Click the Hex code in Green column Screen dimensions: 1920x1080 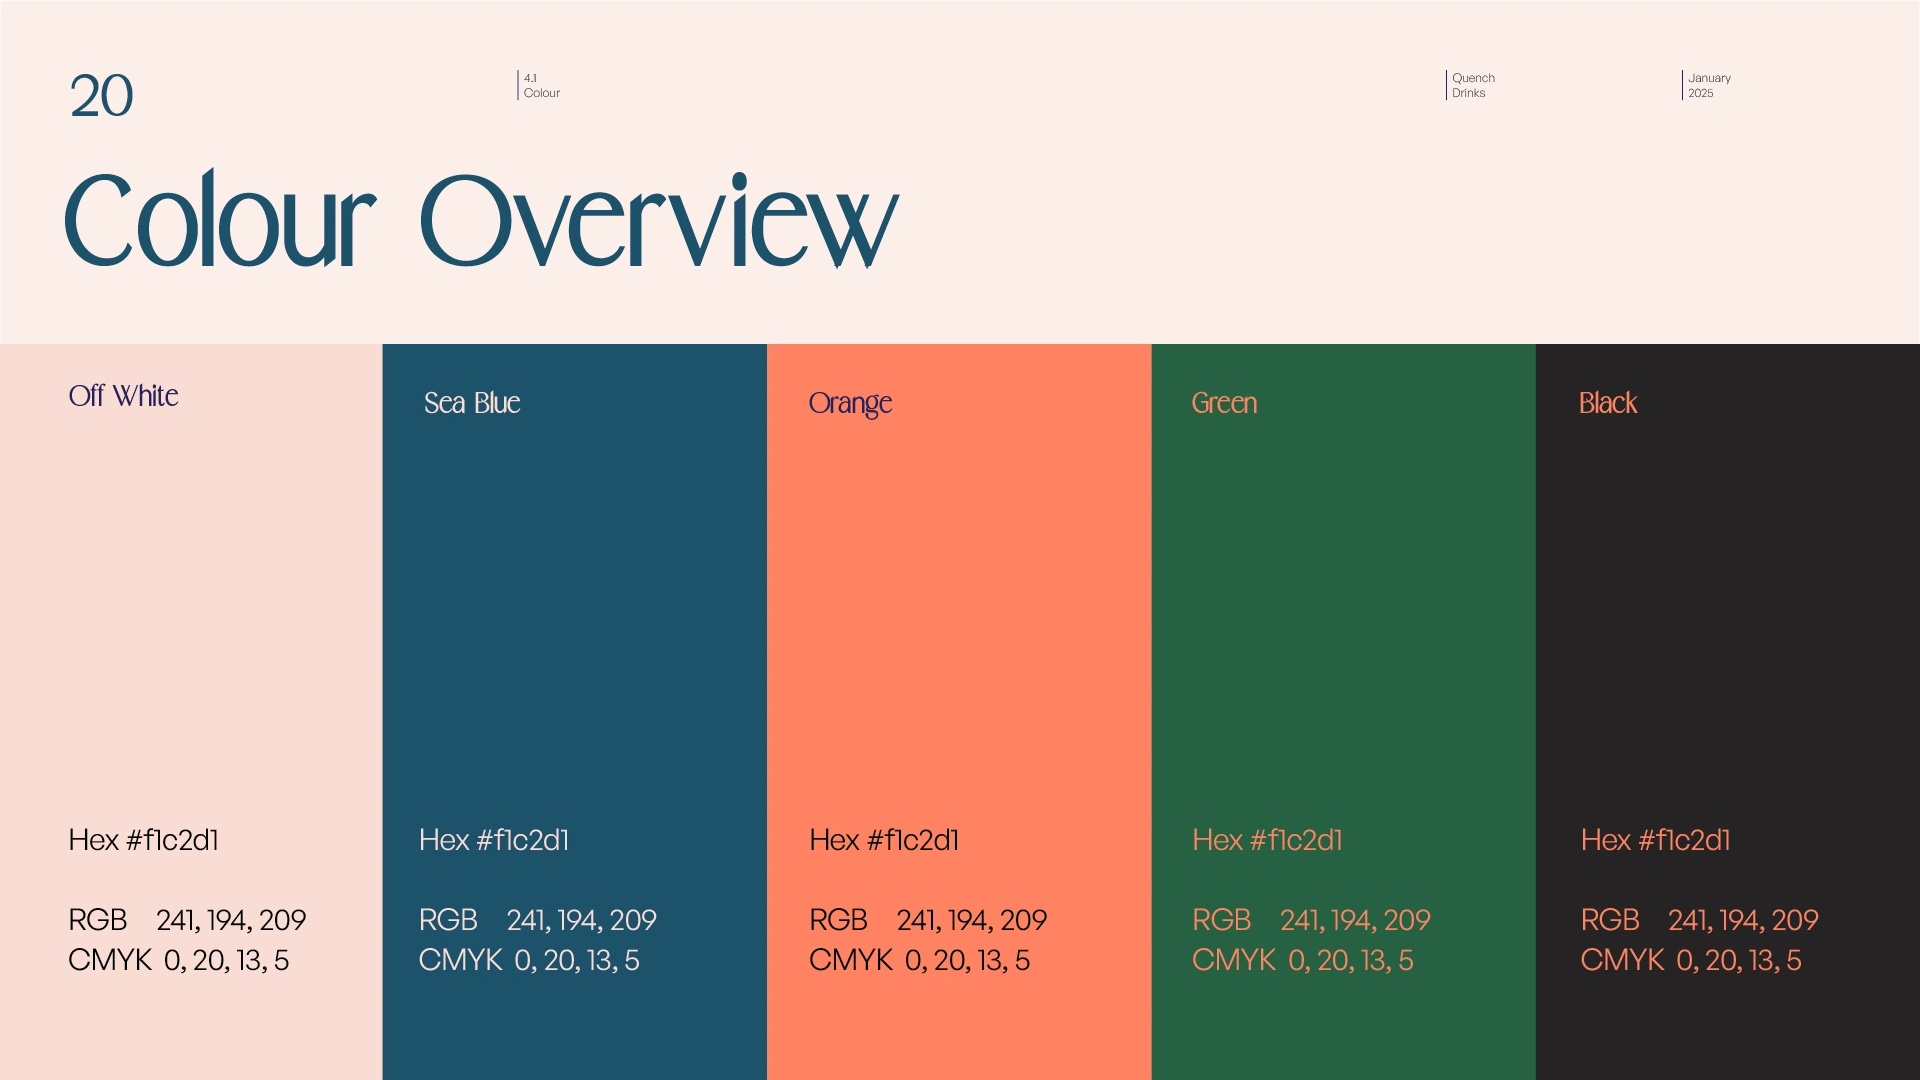click(1267, 840)
